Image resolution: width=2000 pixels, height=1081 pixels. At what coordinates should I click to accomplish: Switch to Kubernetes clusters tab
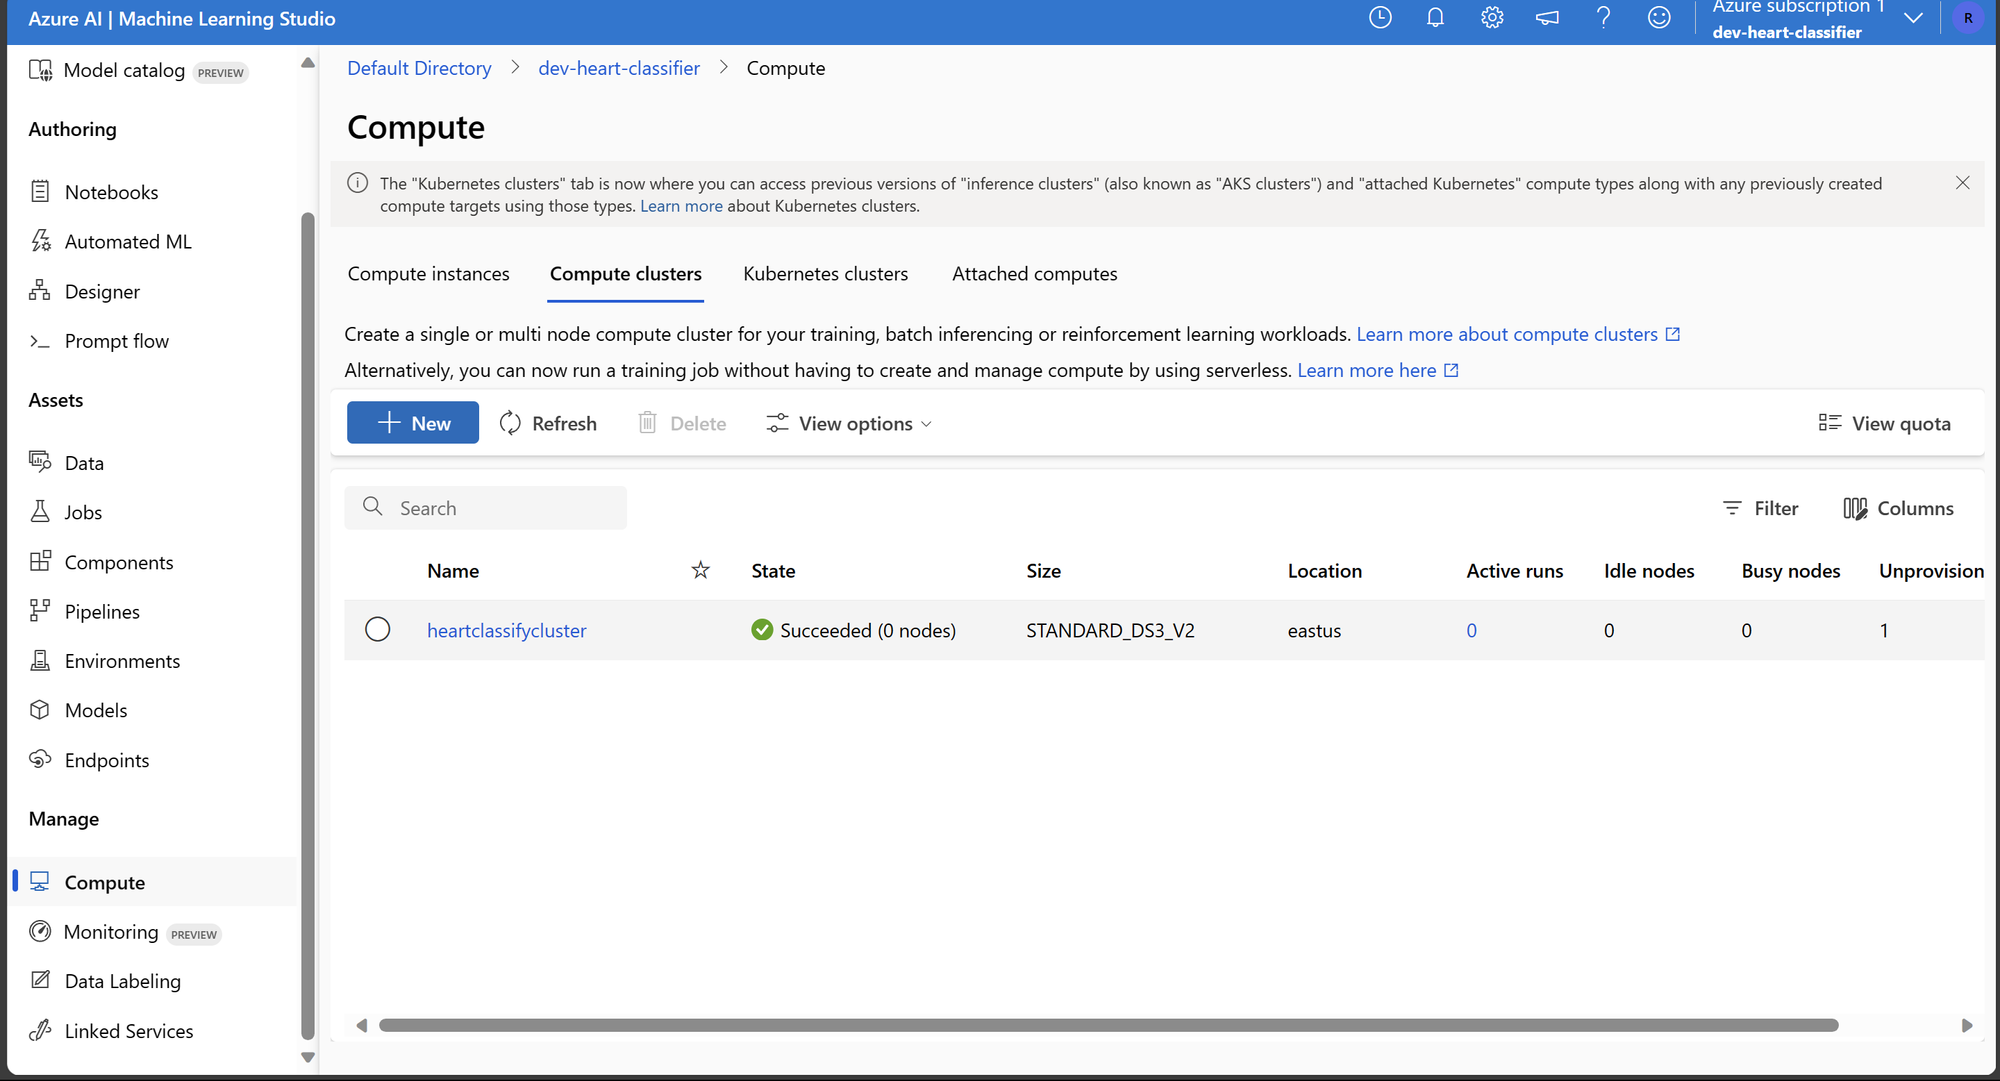825,273
